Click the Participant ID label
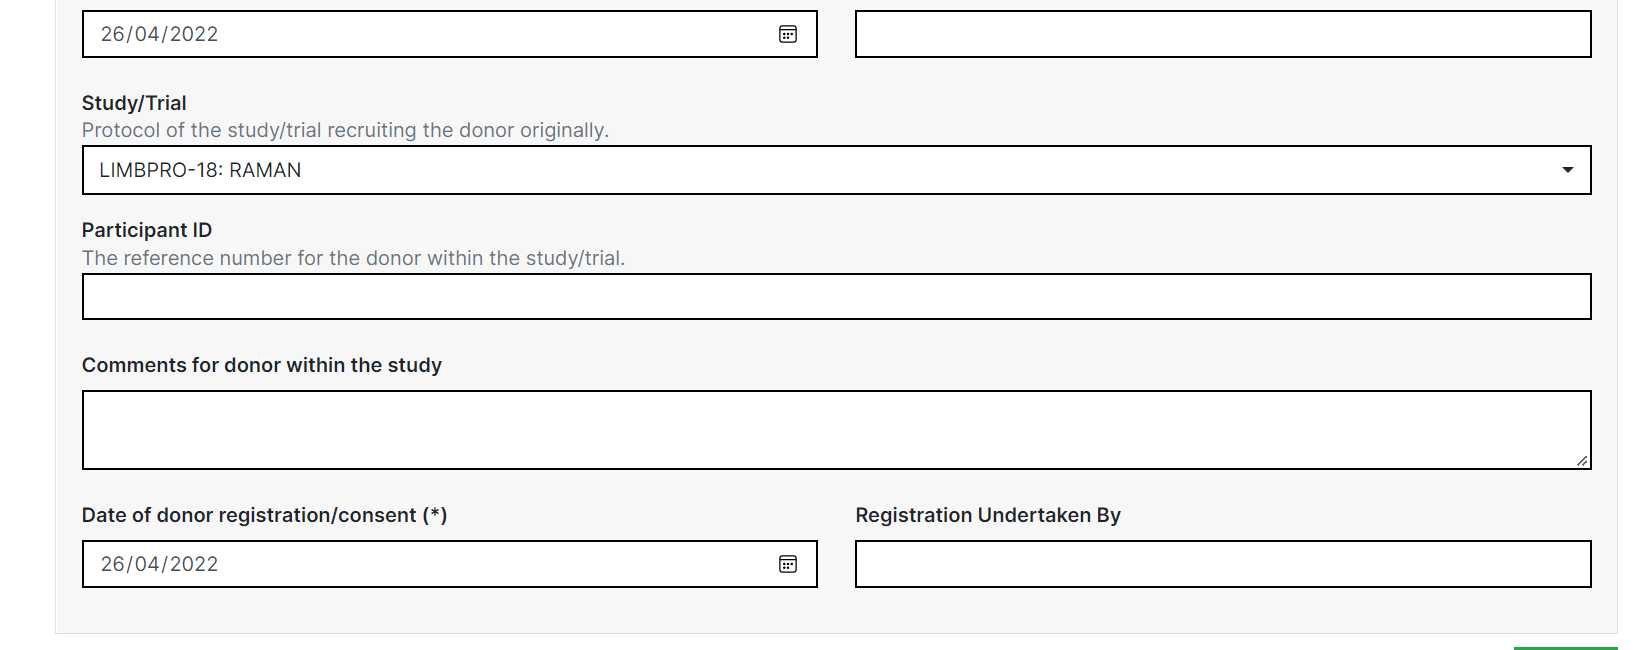Screen dimensions: 1649x650 [146, 230]
